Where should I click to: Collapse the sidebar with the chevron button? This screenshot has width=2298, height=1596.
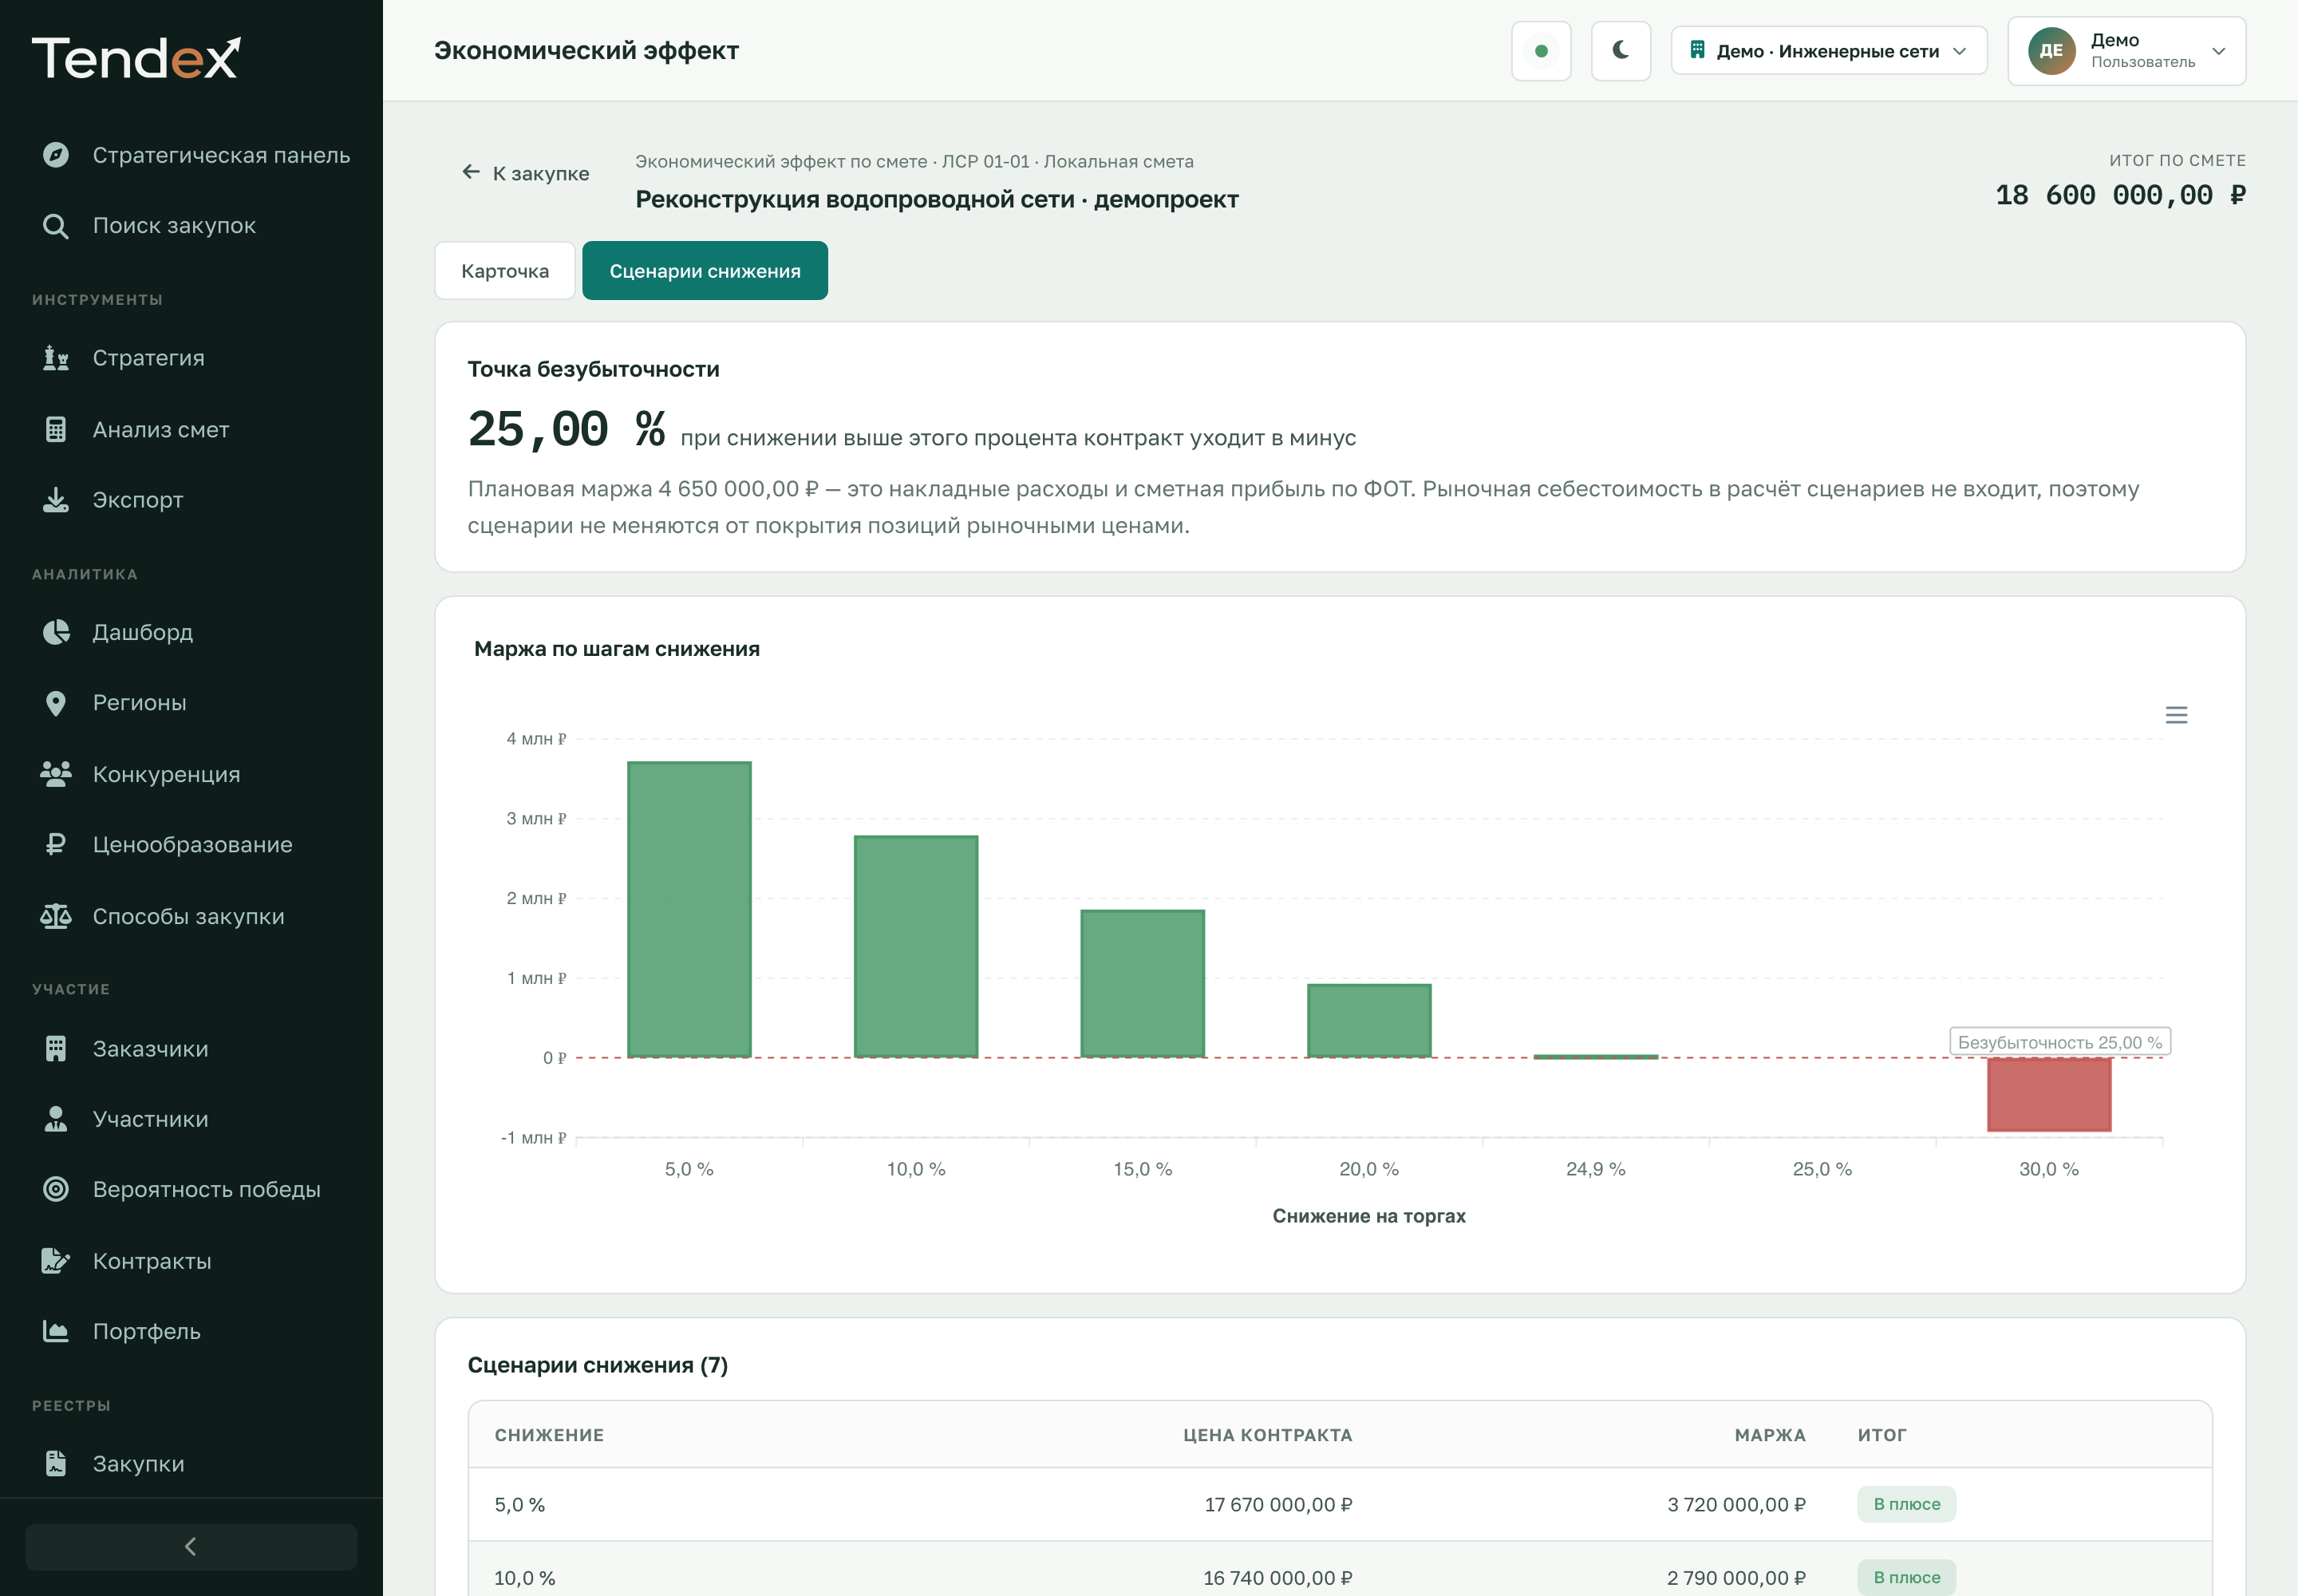[191, 1546]
